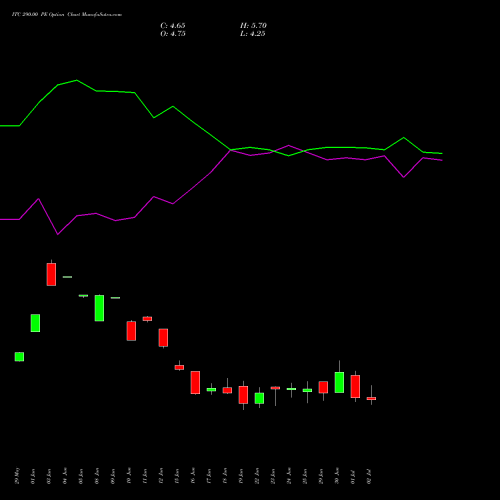Select the last small red candlestick for 02 Jul

(371, 398)
